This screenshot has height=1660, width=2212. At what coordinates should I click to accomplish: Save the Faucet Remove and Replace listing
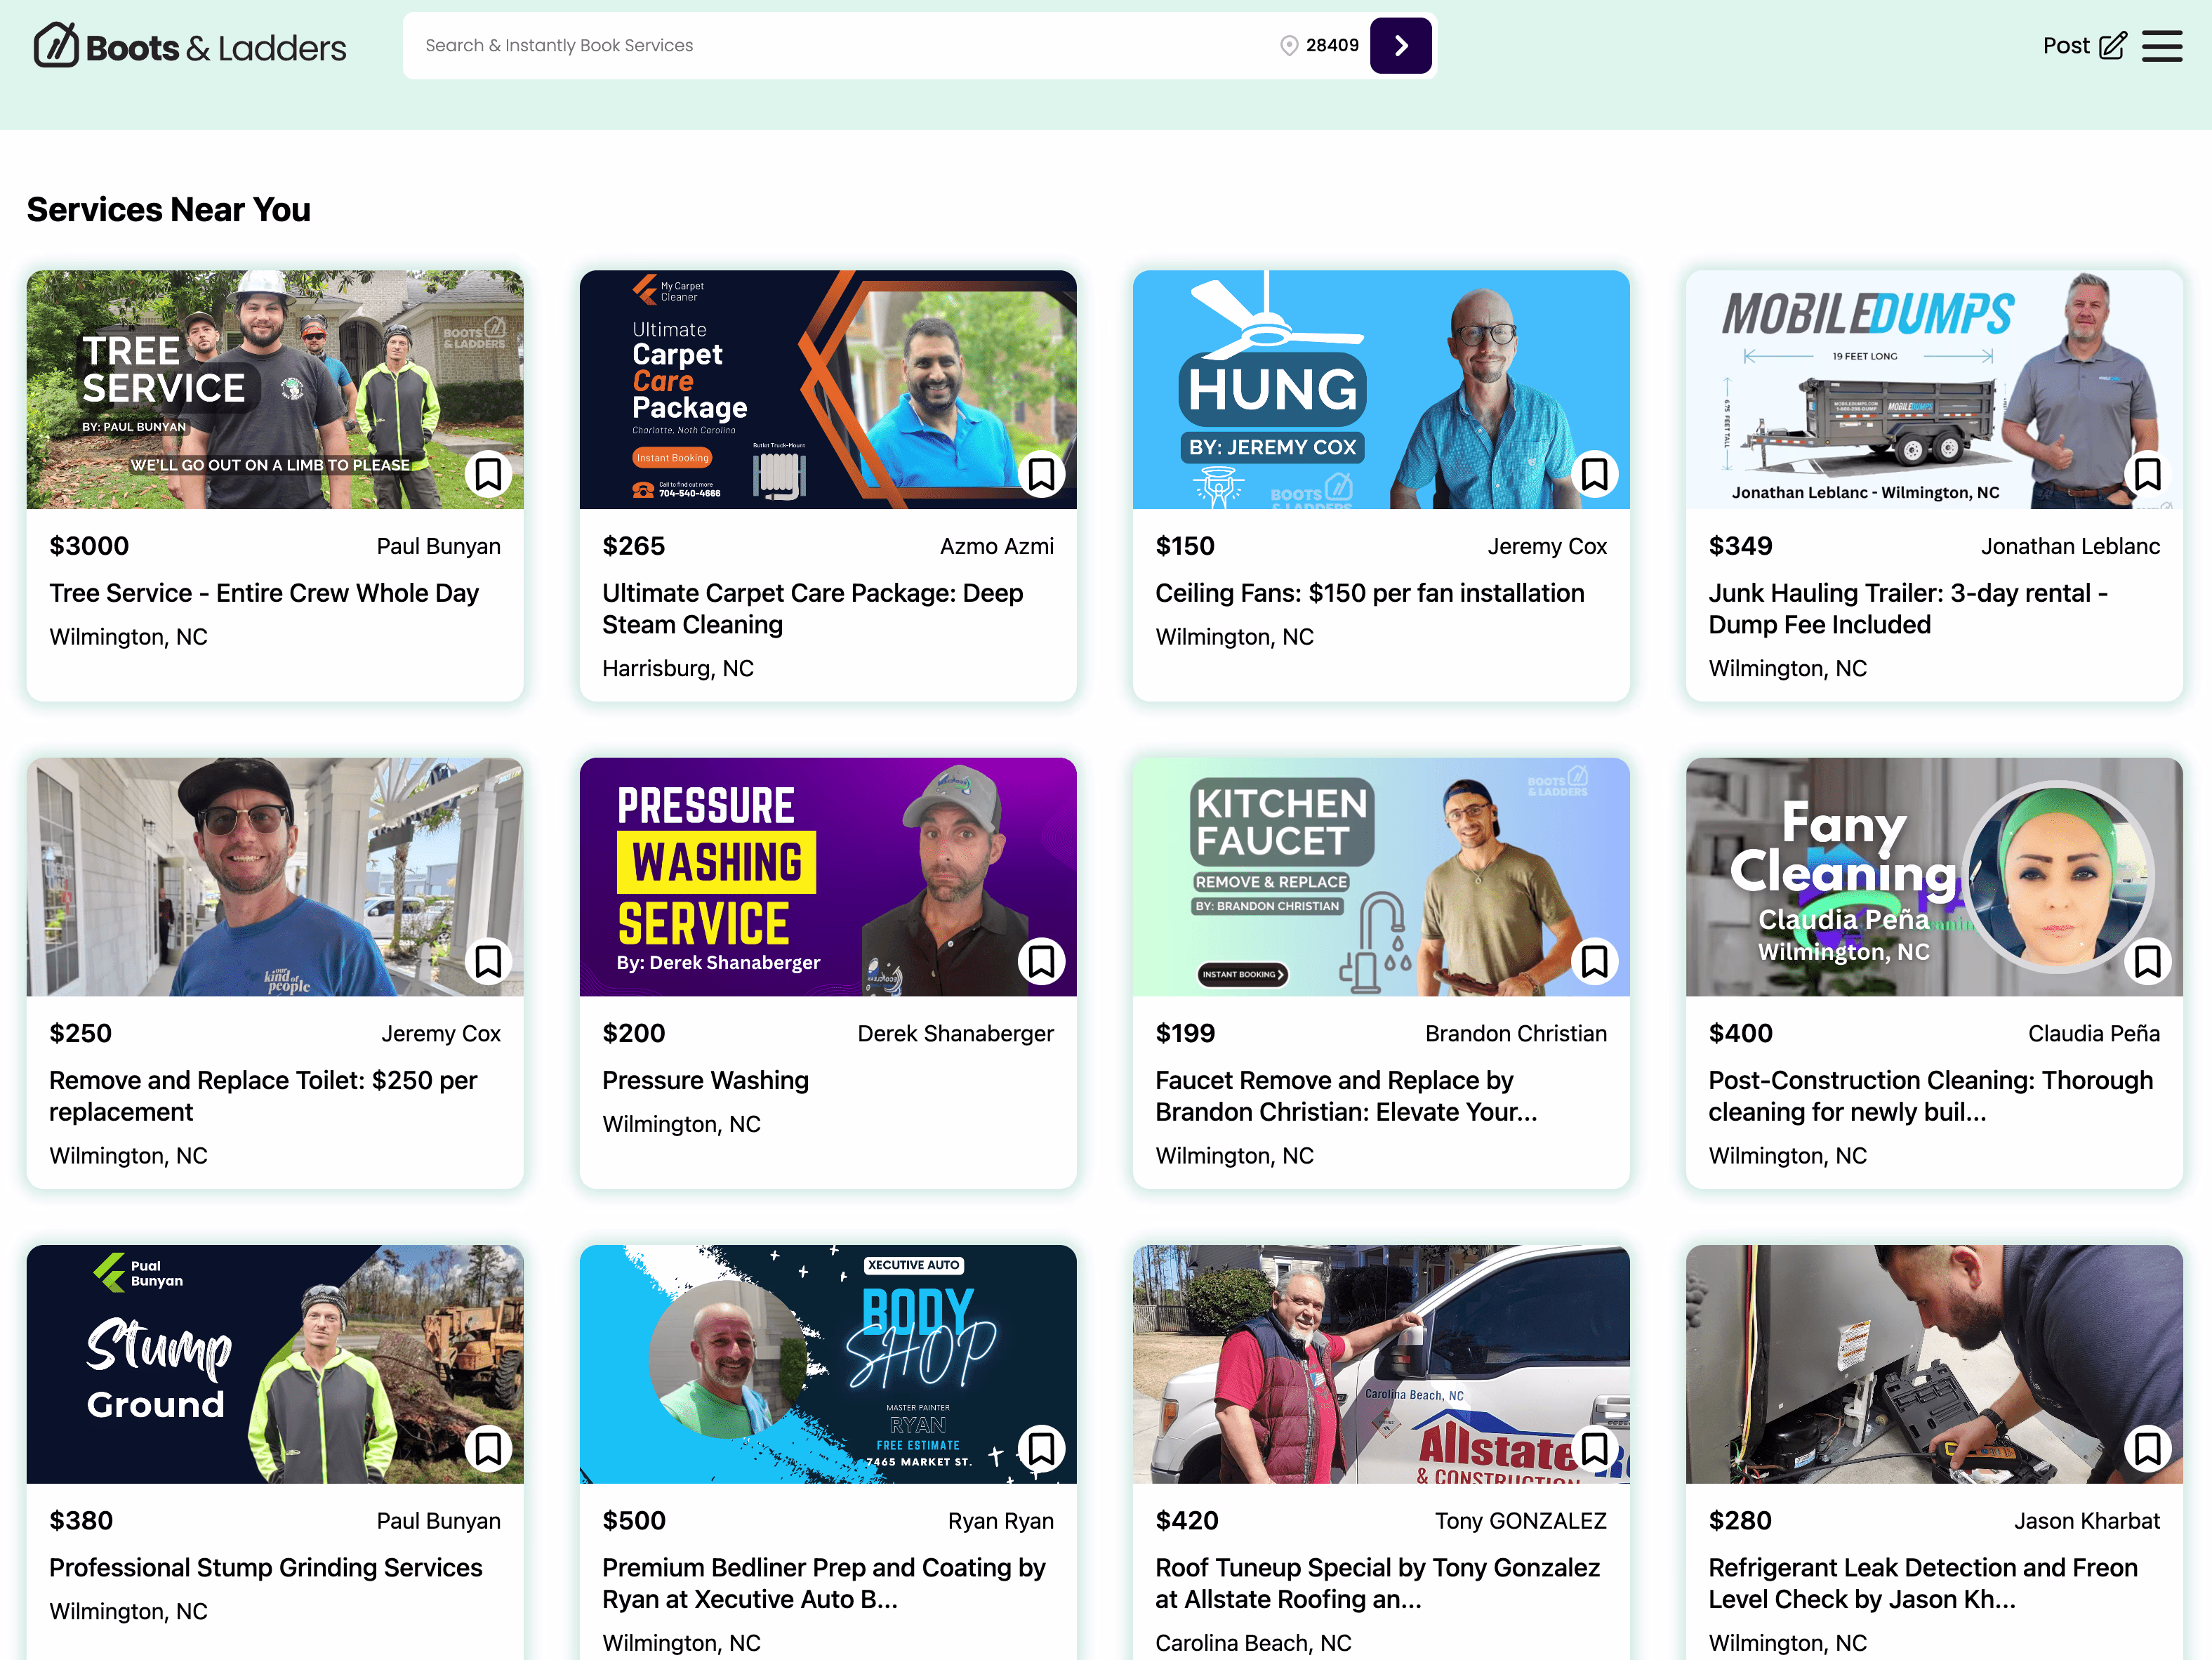coord(1594,961)
